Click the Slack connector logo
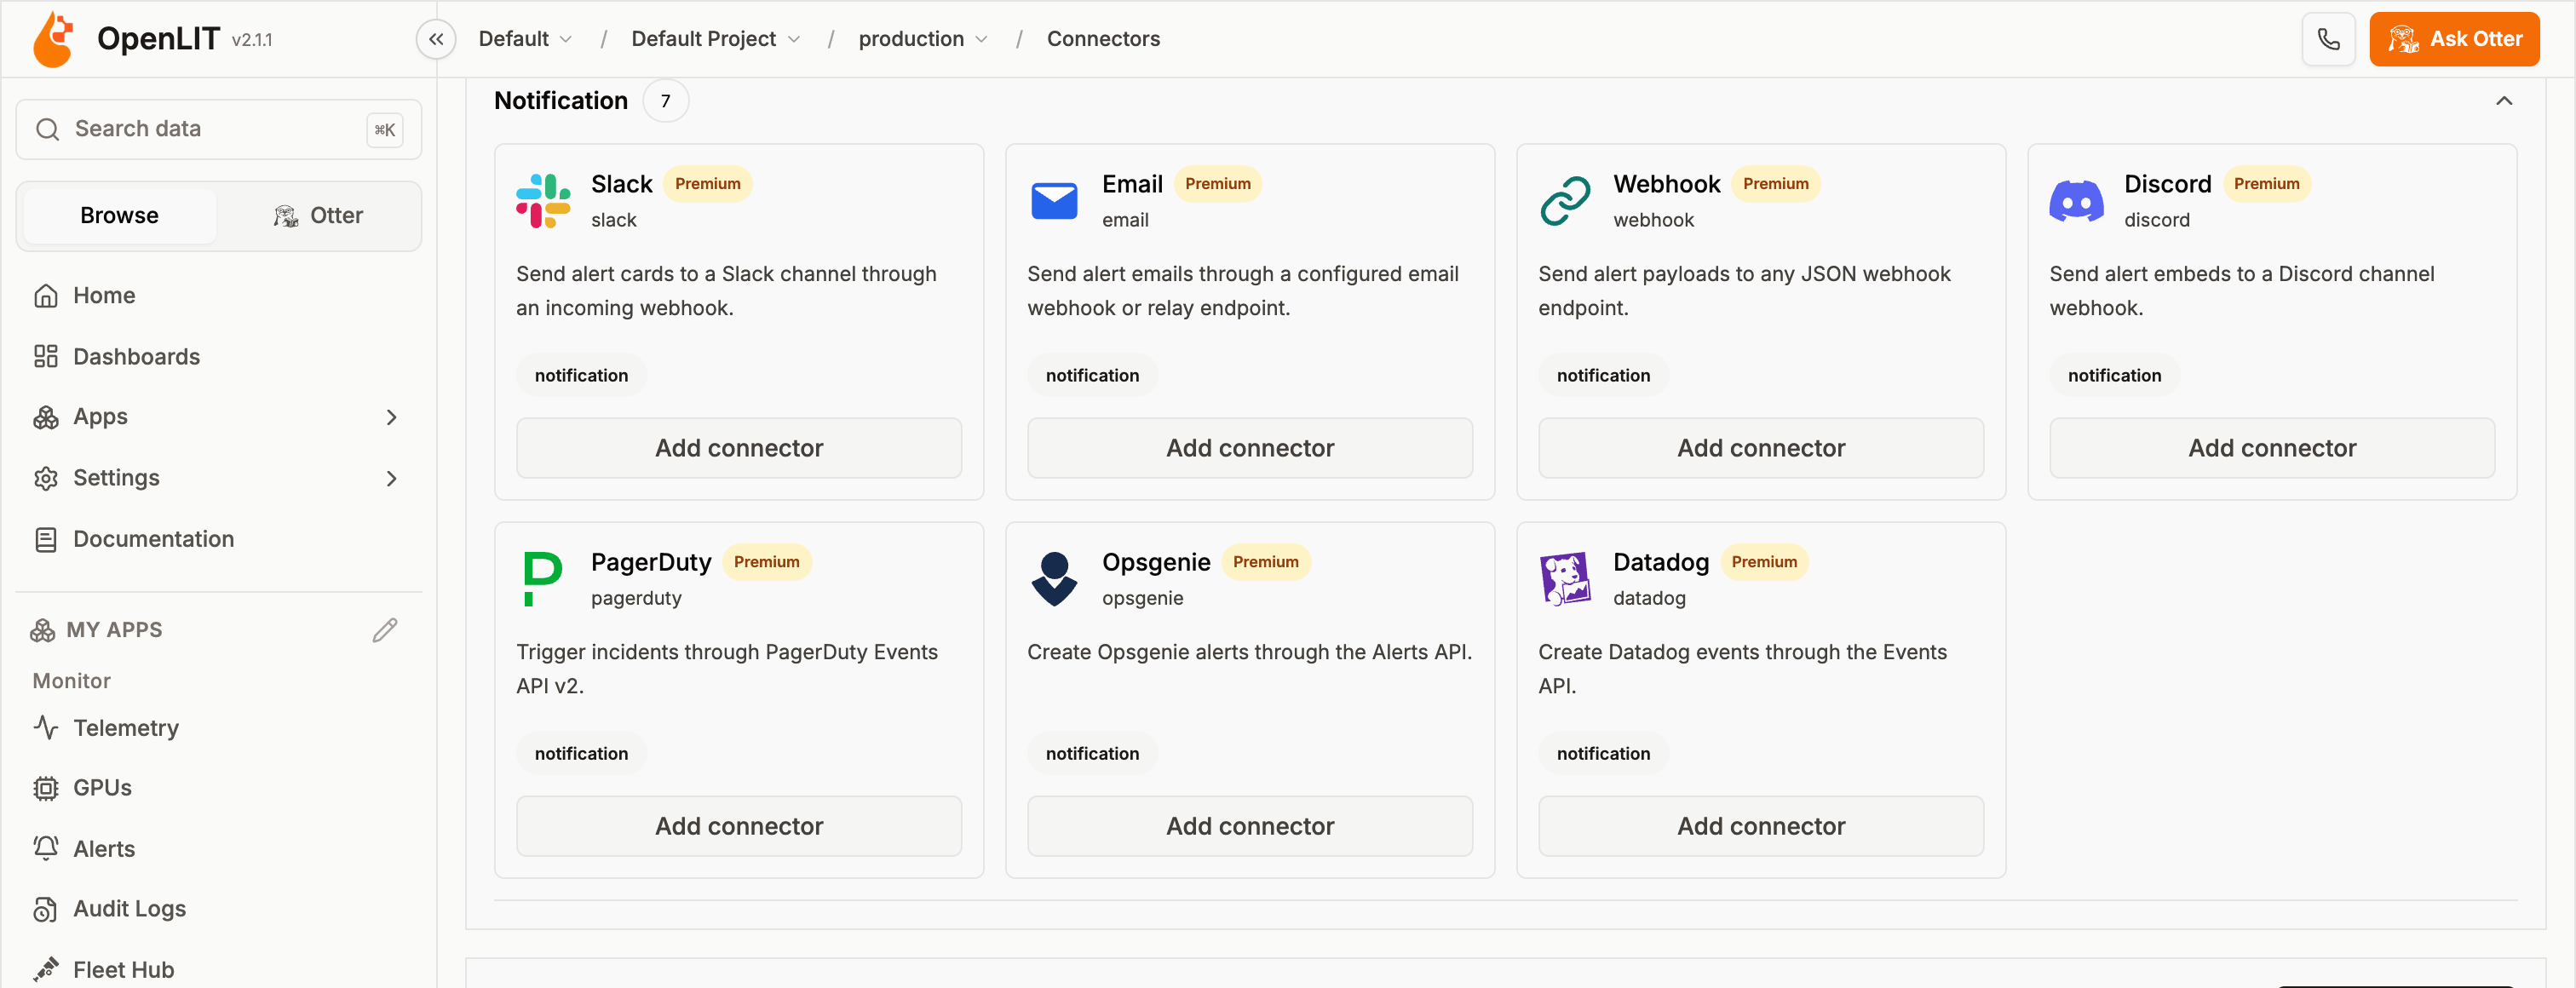The width and height of the screenshot is (2576, 988). [x=543, y=200]
